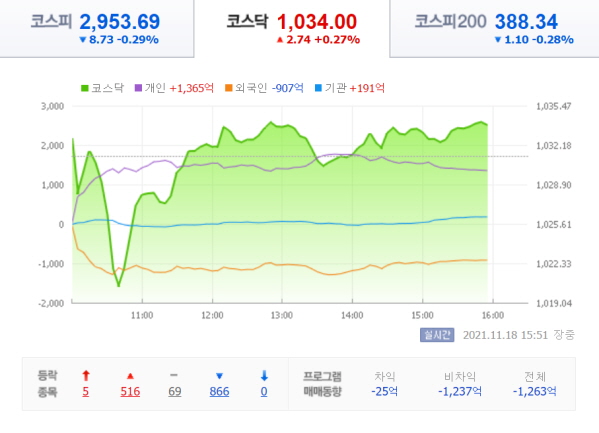Screen dimensions: 599x433
Task: Click the timestamp 2021.11.18 15:51
Action: point(505,335)
